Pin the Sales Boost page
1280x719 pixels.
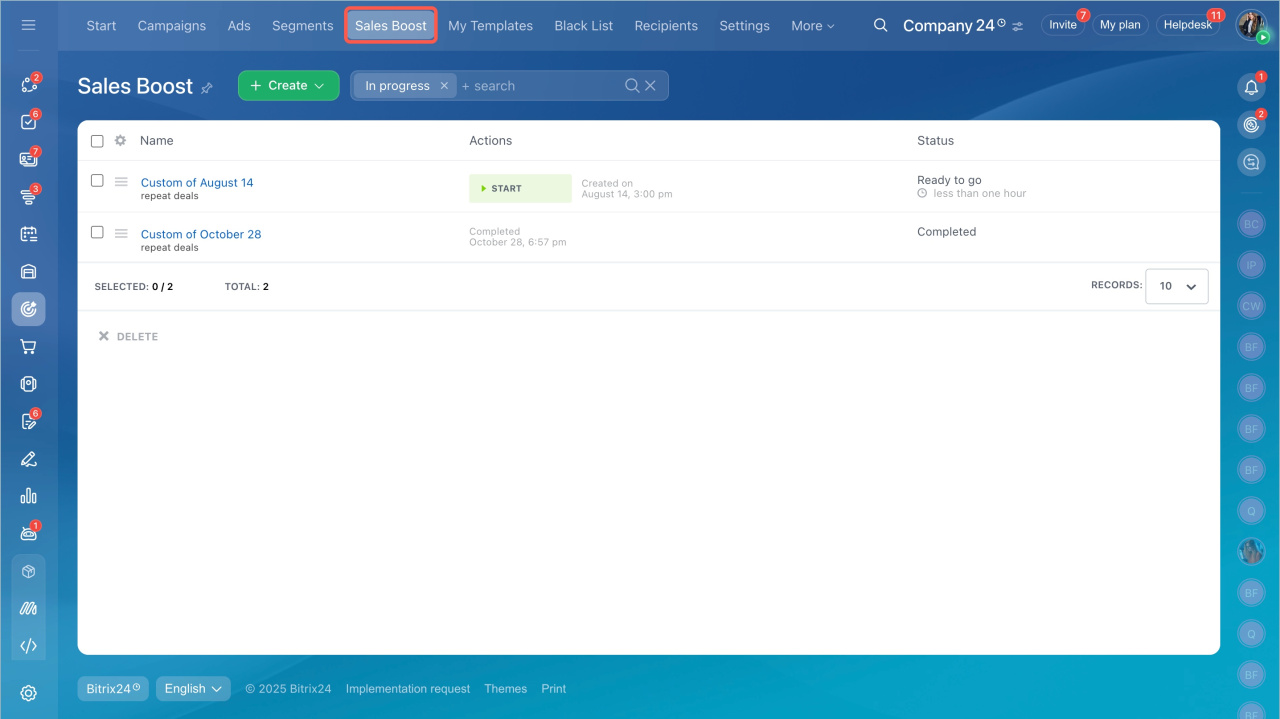[x=207, y=88]
